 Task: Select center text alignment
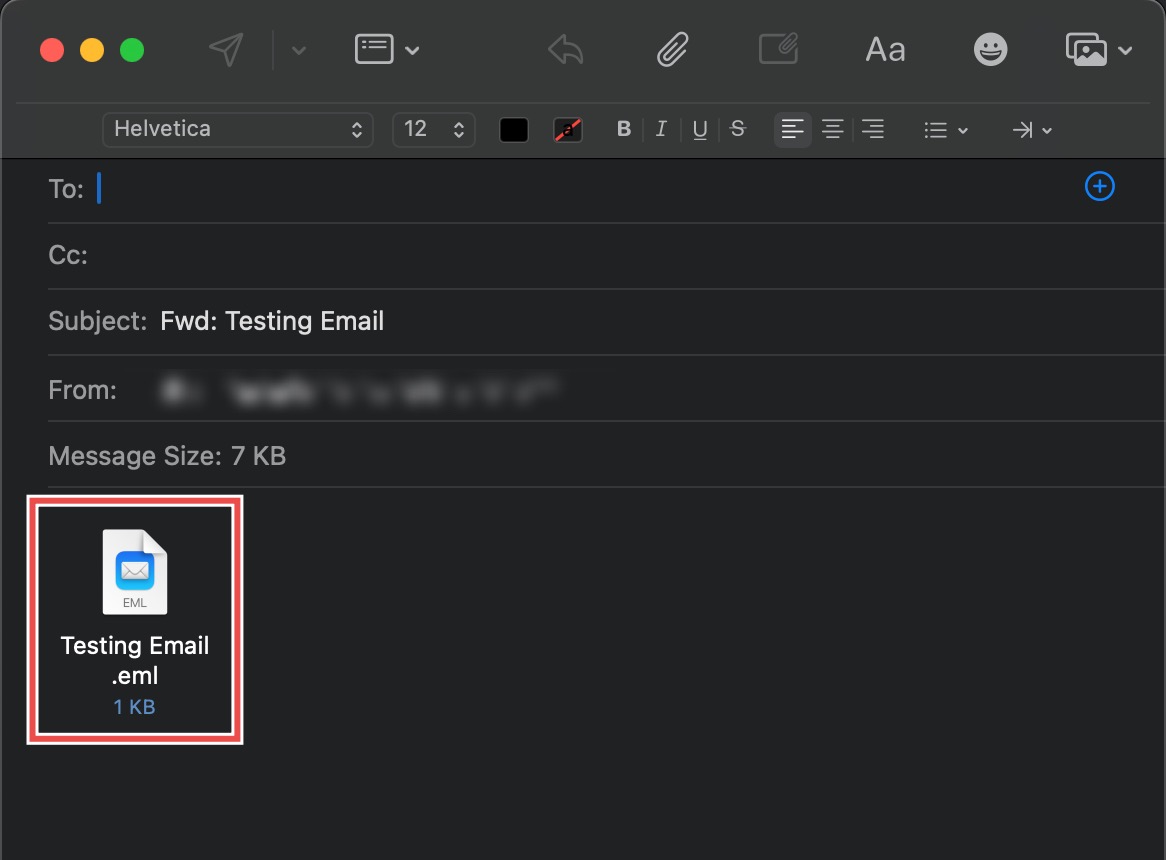(832, 129)
